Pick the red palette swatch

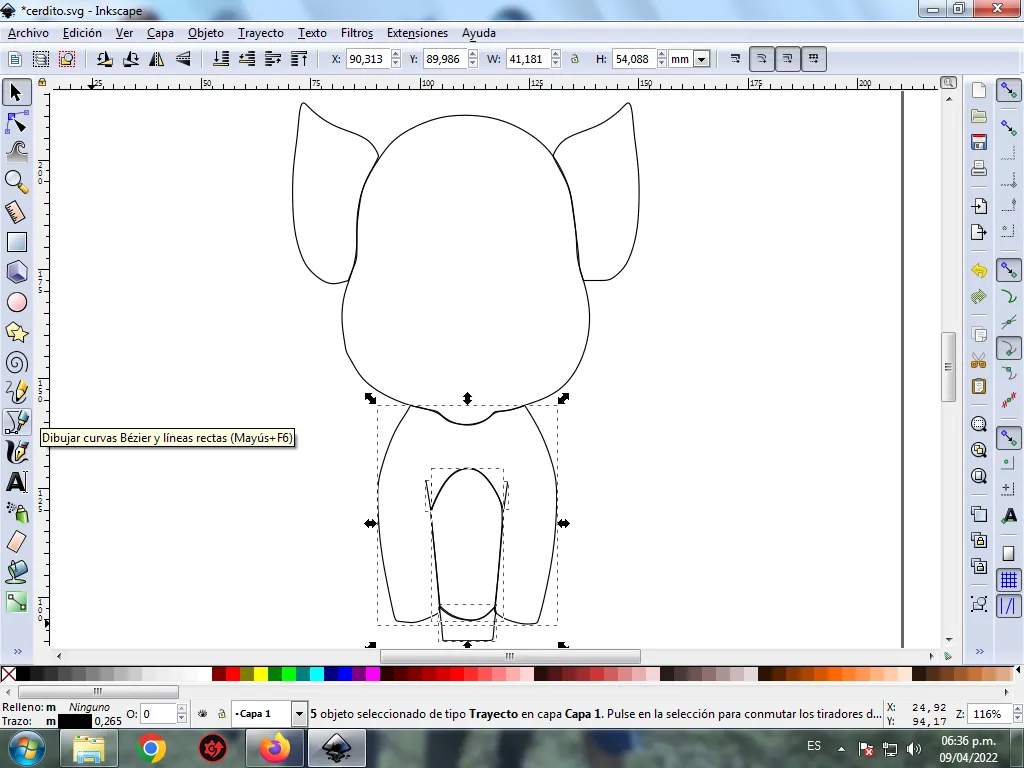coord(232,674)
